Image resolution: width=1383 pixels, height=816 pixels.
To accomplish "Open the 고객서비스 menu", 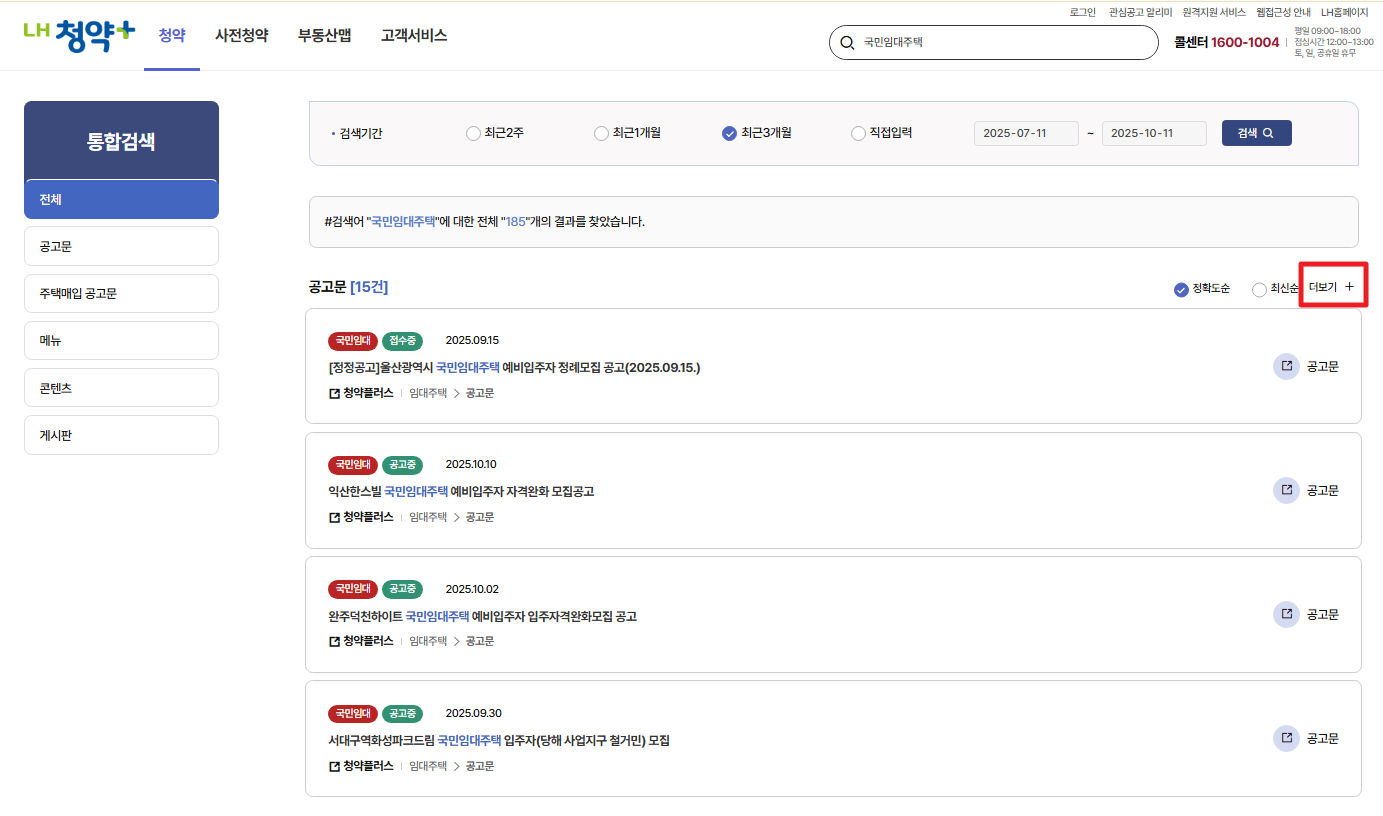I will click(413, 34).
